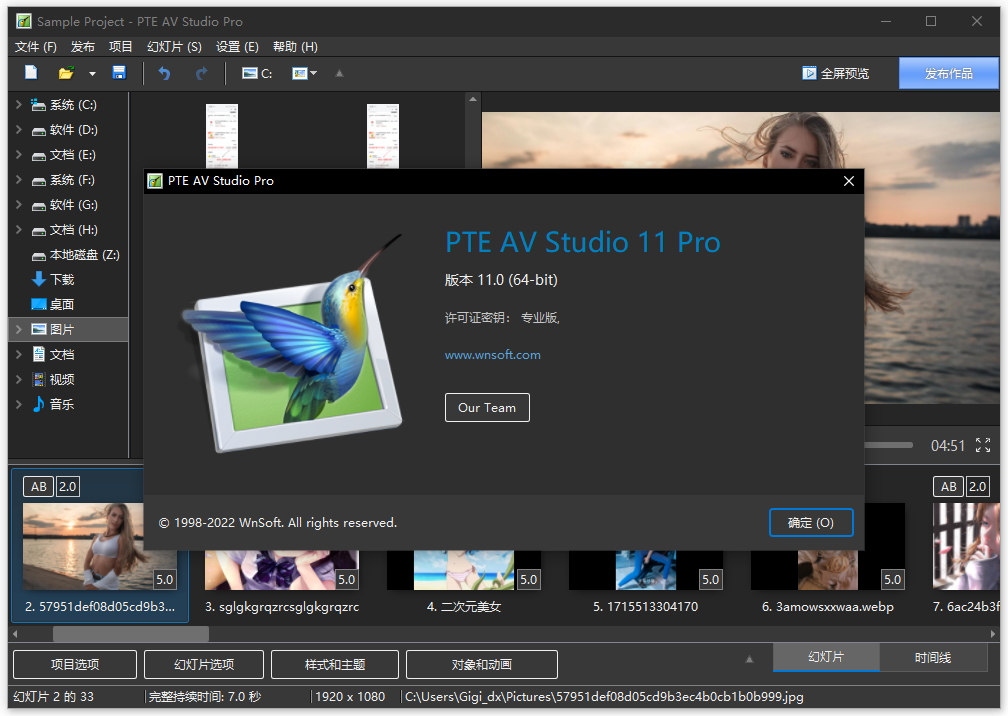Open 幻灯片选项 slide options
This screenshot has width=1008, height=716.
[204, 665]
